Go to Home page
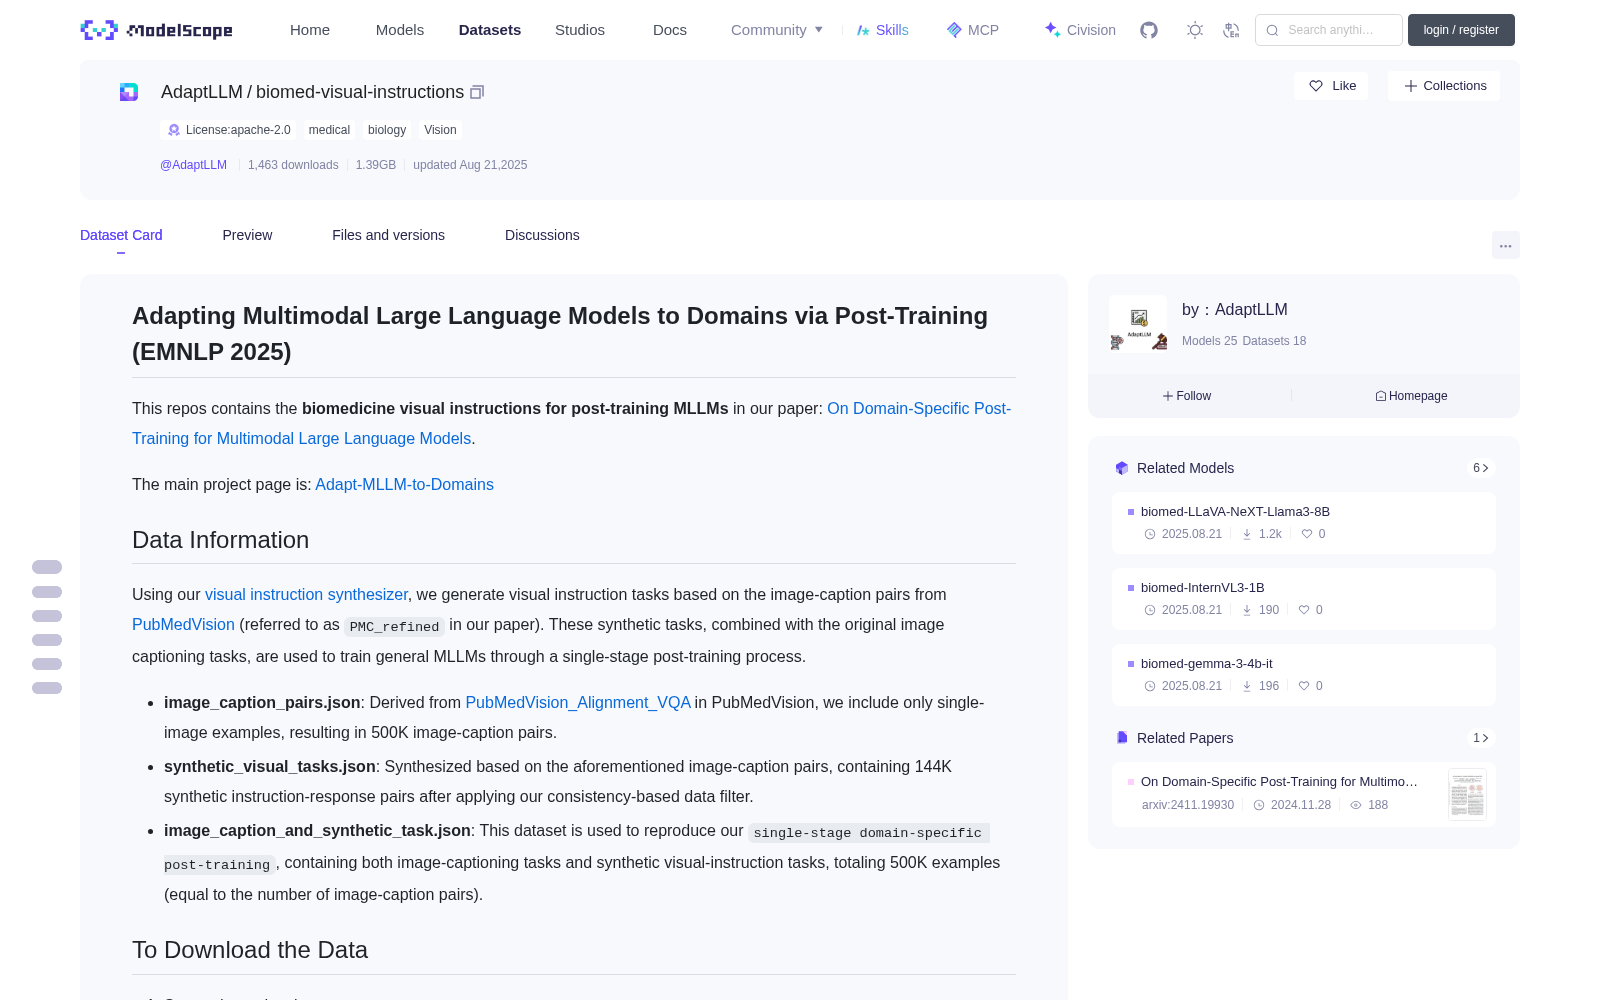Screen dimensions: 1600x1000 coord(310,30)
